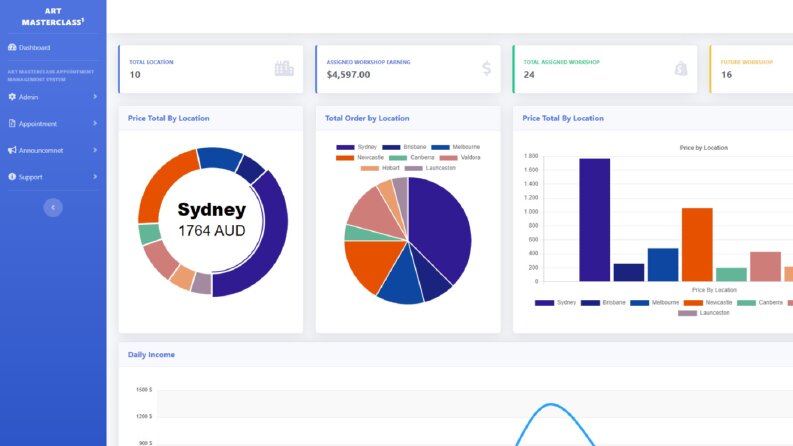This screenshot has width=793, height=446.
Task: Toggle Hobart in the pie chart legend
Action: pyautogui.click(x=380, y=168)
